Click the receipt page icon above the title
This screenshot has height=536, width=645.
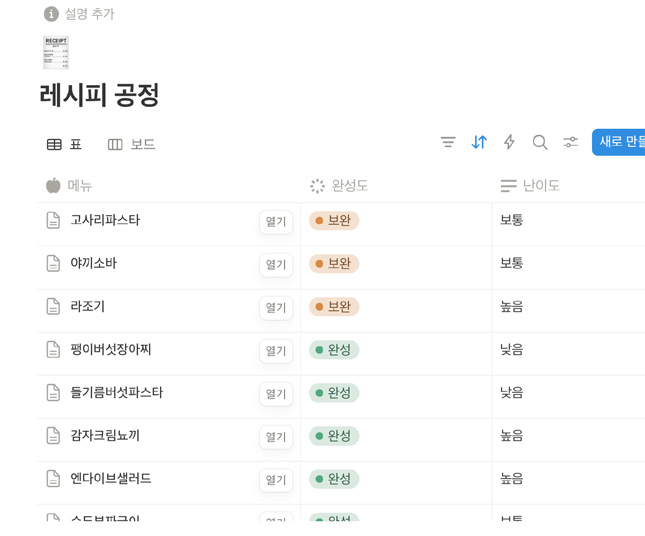tap(56, 52)
